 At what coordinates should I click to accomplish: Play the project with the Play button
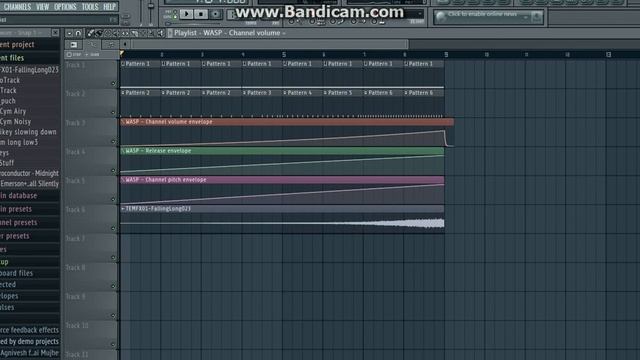[187, 14]
